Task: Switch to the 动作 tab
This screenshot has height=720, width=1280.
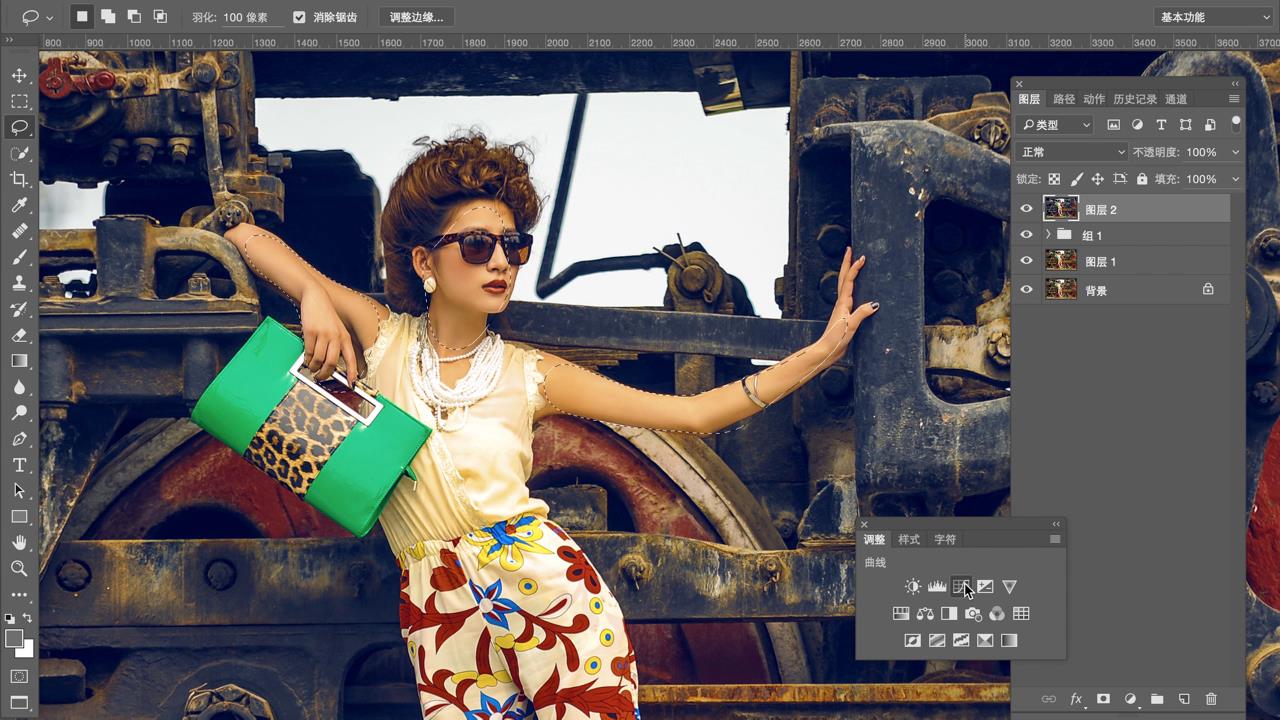Action: [1094, 99]
